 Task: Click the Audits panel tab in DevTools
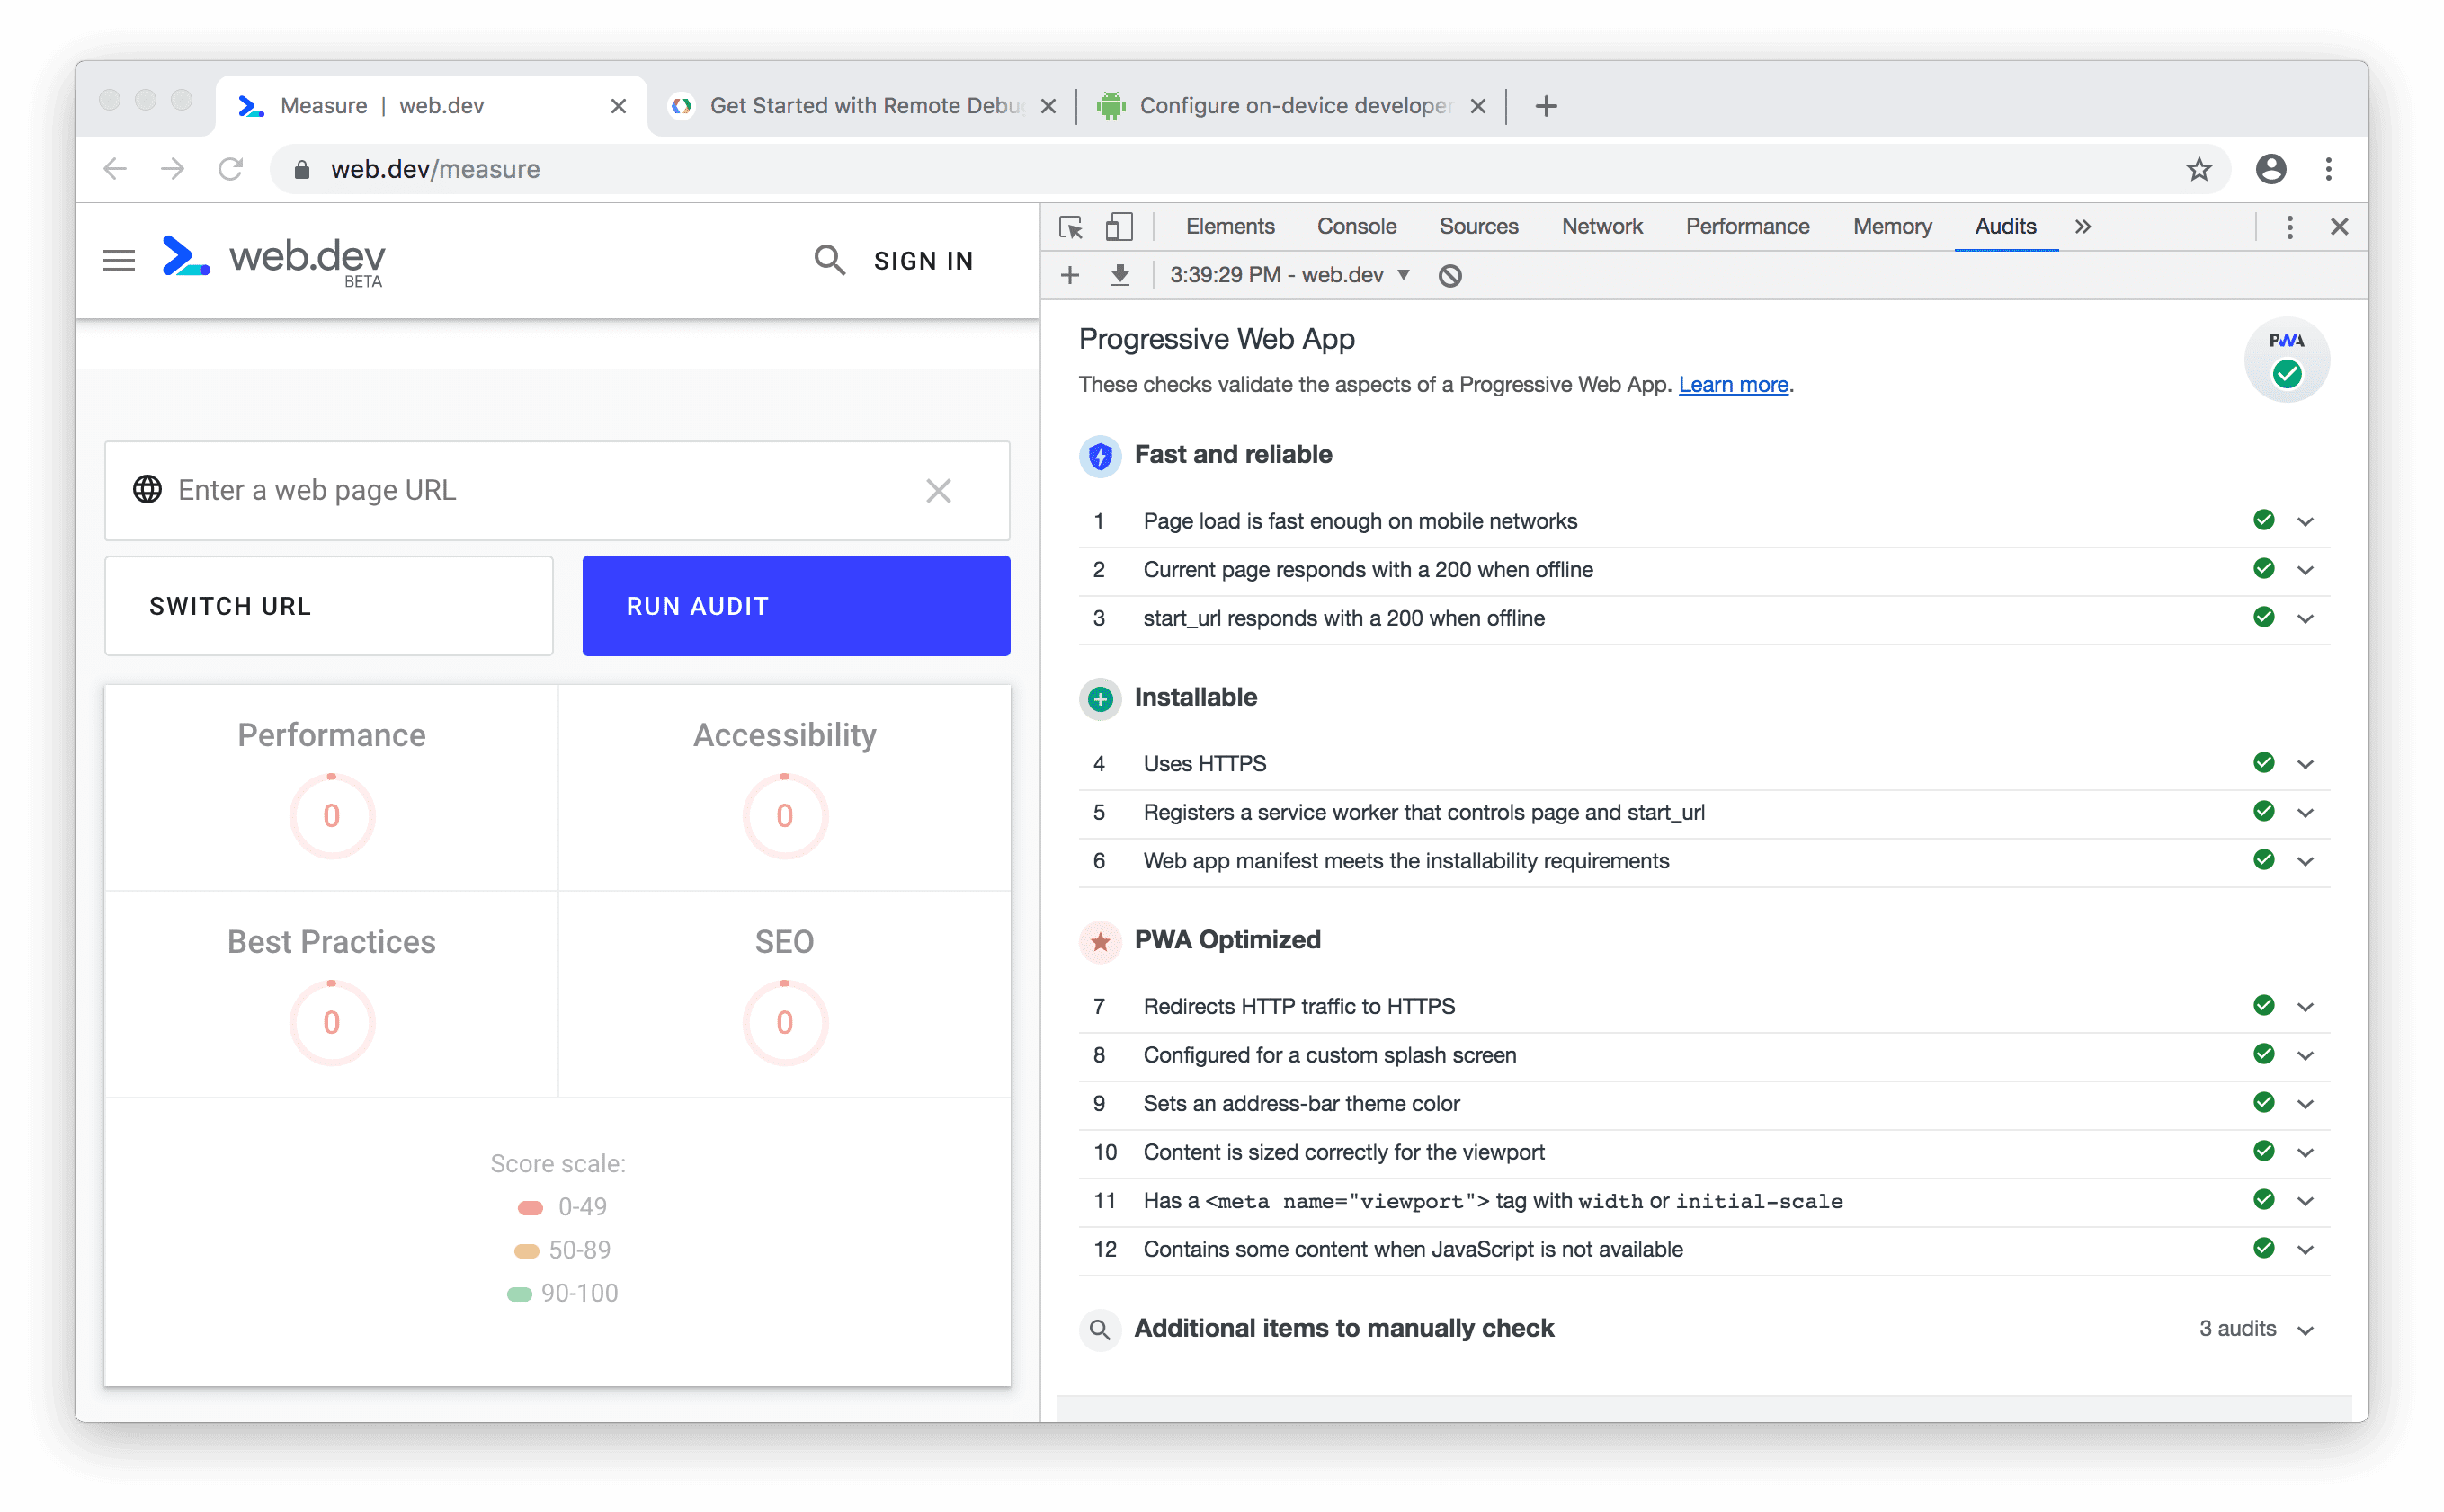pyautogui.click(x=2004, y=226)
